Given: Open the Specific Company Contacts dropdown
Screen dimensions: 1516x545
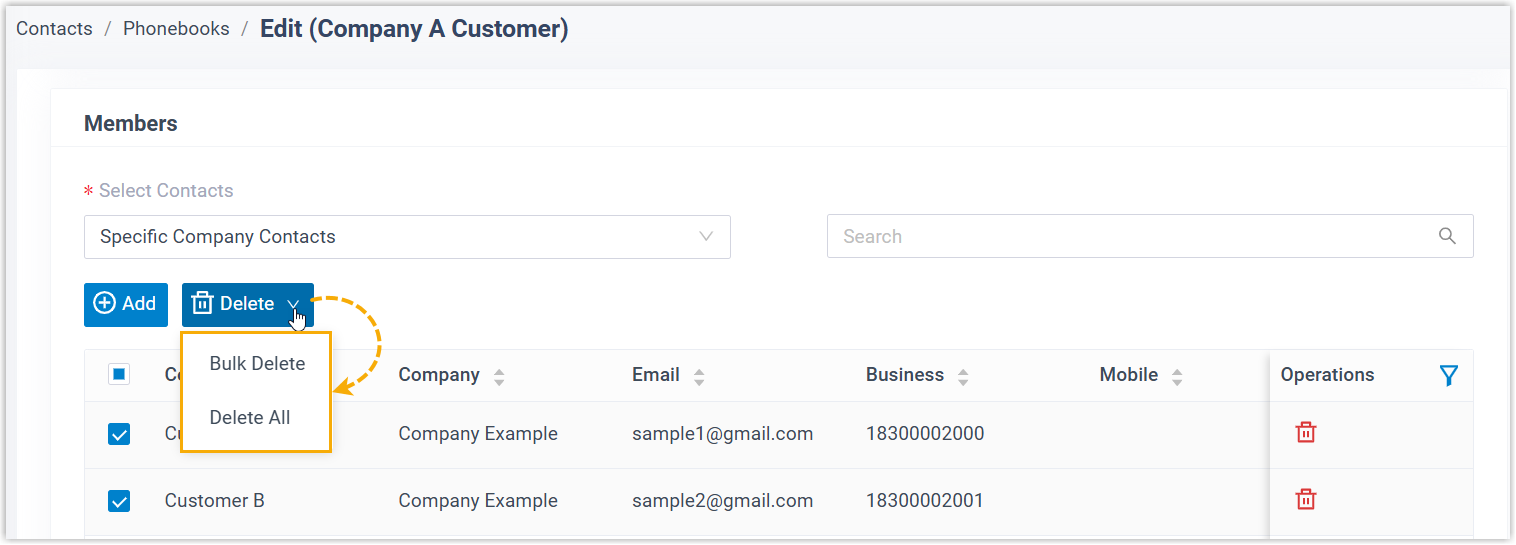Looking at the screenshot, I should pos(407,237).
